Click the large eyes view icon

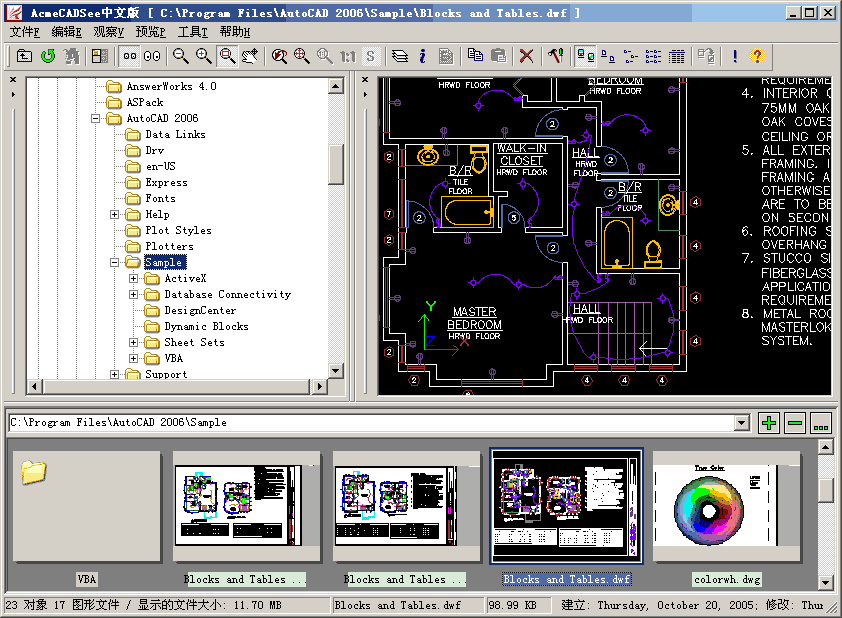(152, 56)
